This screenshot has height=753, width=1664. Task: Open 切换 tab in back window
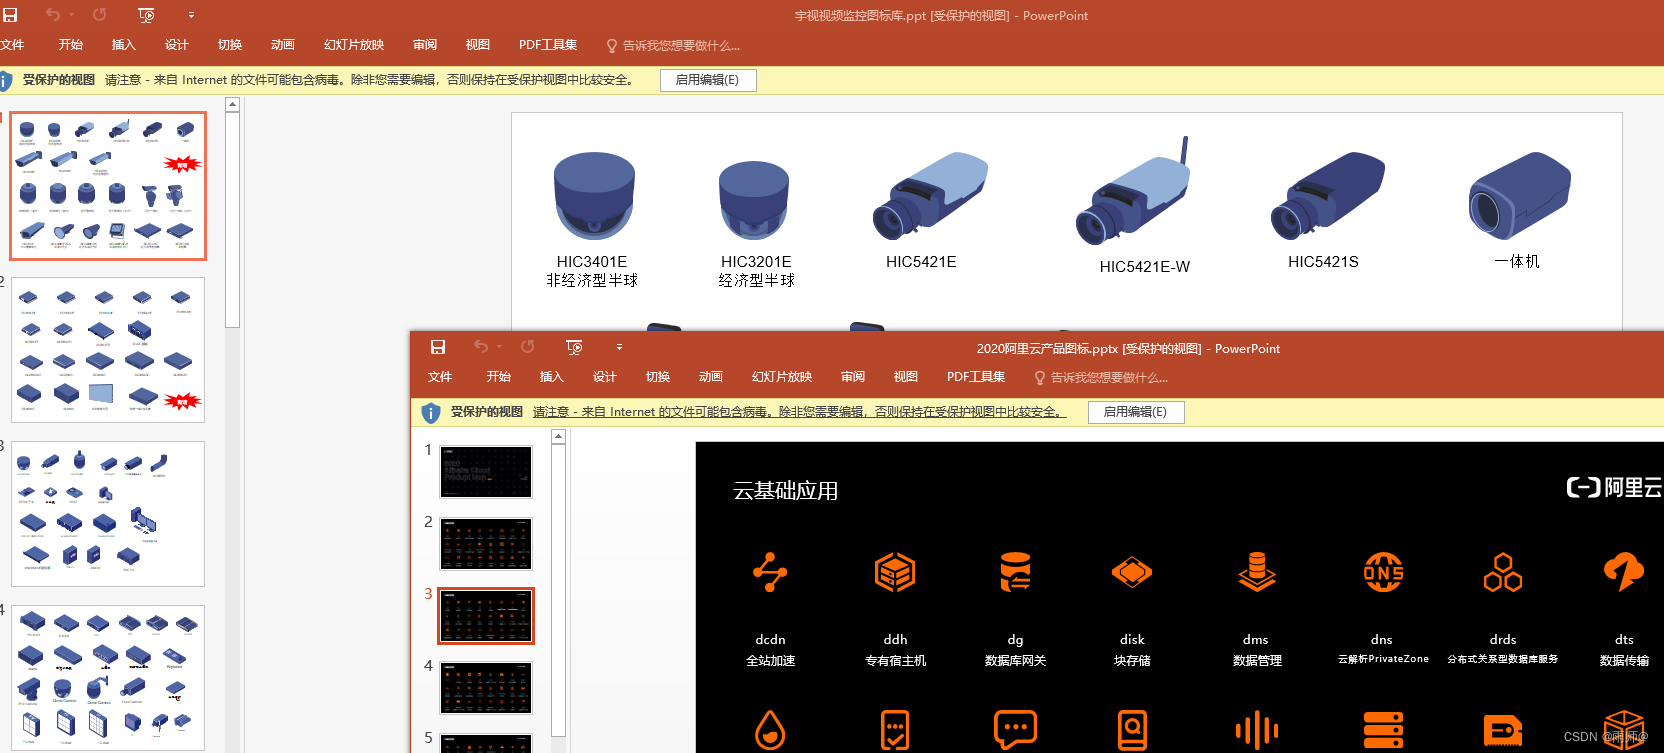230,45
